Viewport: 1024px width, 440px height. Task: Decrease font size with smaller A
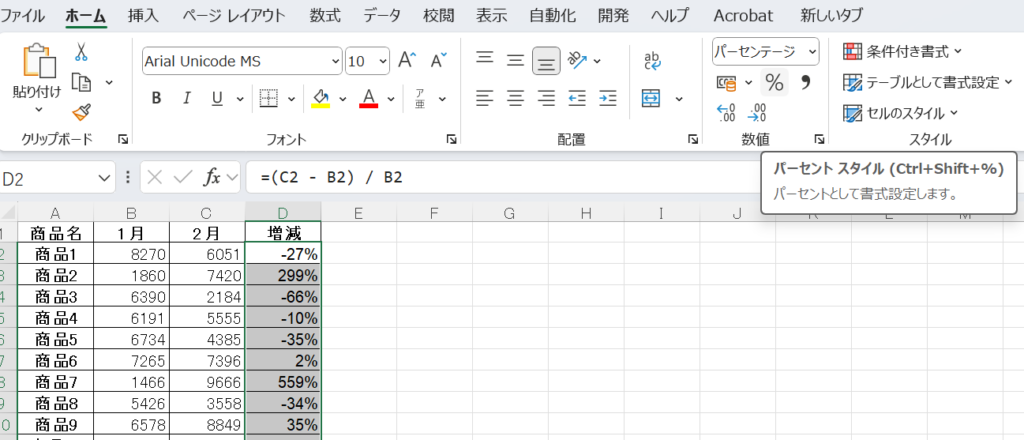click(x=439, y=61)
